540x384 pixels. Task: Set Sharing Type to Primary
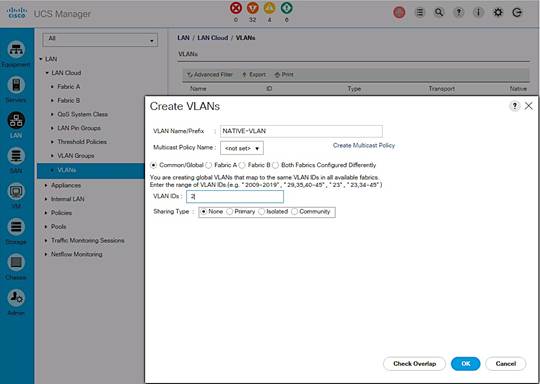230,212
